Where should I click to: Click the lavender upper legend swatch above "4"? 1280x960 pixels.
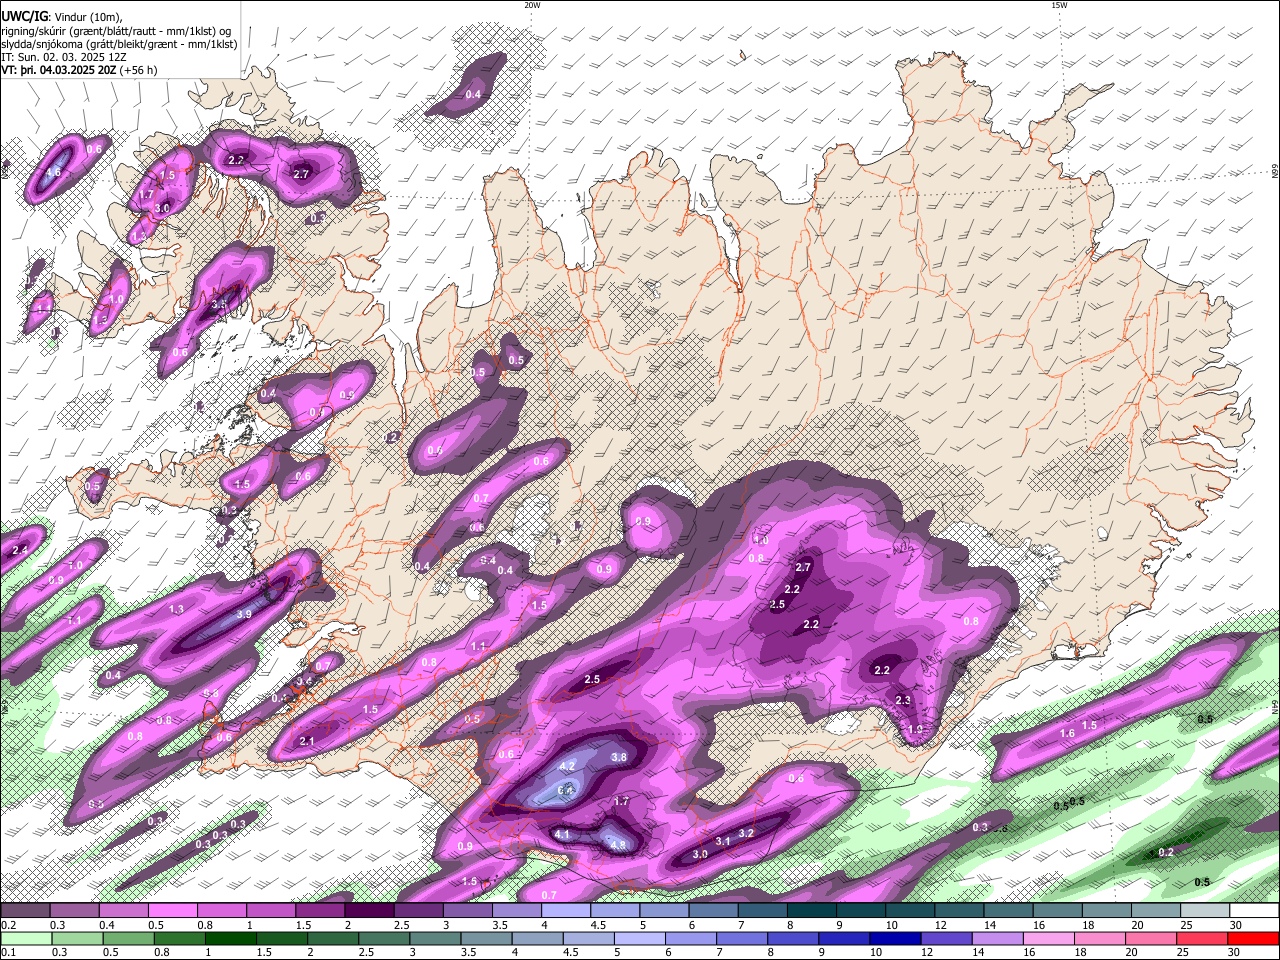tap(566, 911)
